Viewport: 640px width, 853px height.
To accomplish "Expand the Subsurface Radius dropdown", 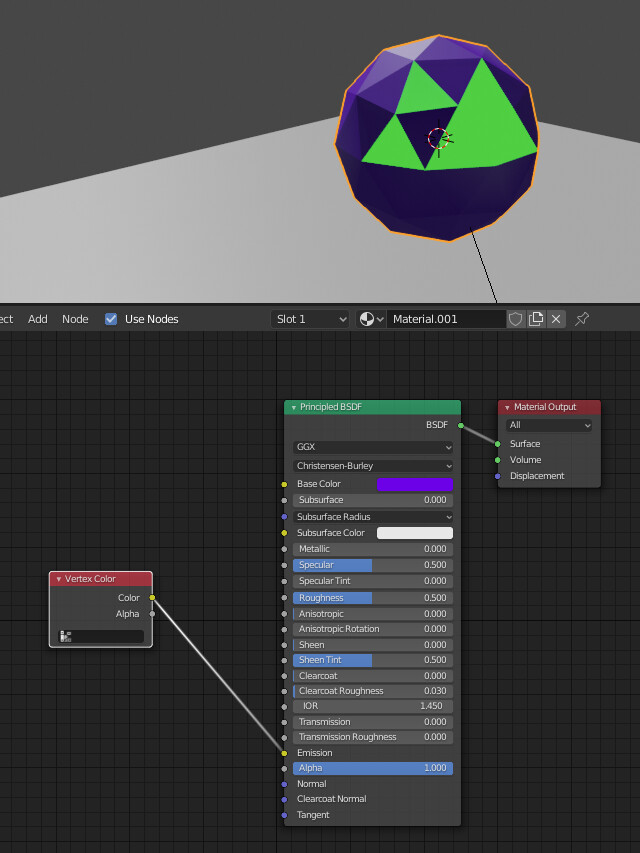I will point(373,517).
